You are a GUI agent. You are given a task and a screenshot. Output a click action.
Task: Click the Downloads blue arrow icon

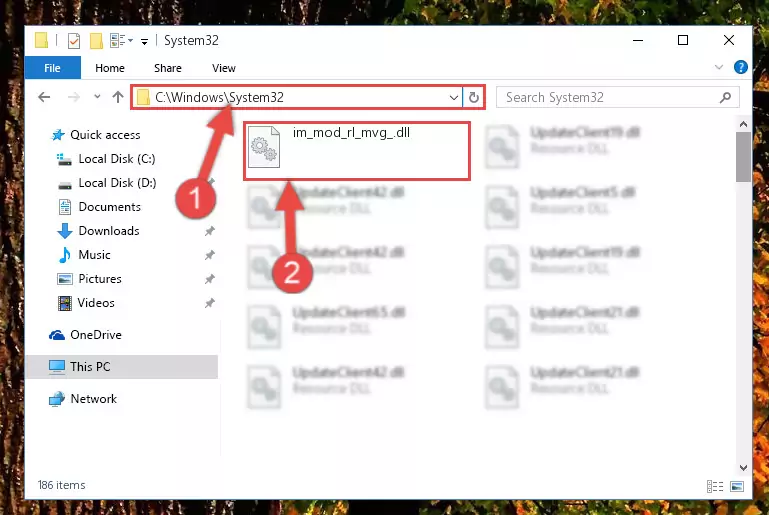[64, 231]
